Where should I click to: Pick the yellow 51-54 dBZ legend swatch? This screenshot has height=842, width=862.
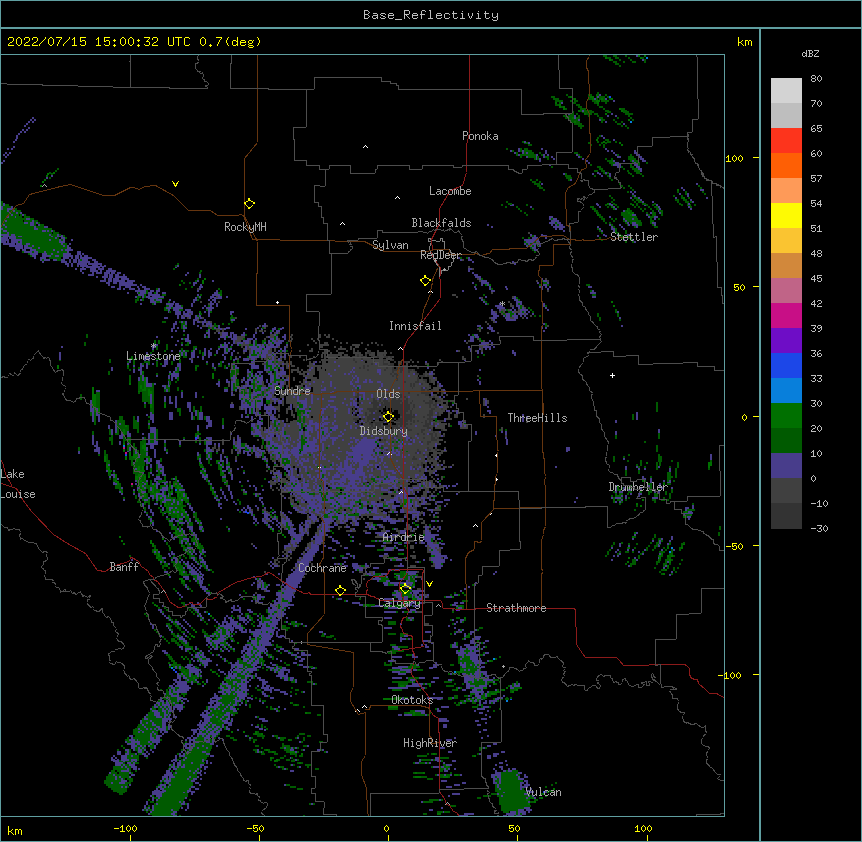(x=786, y=215)
